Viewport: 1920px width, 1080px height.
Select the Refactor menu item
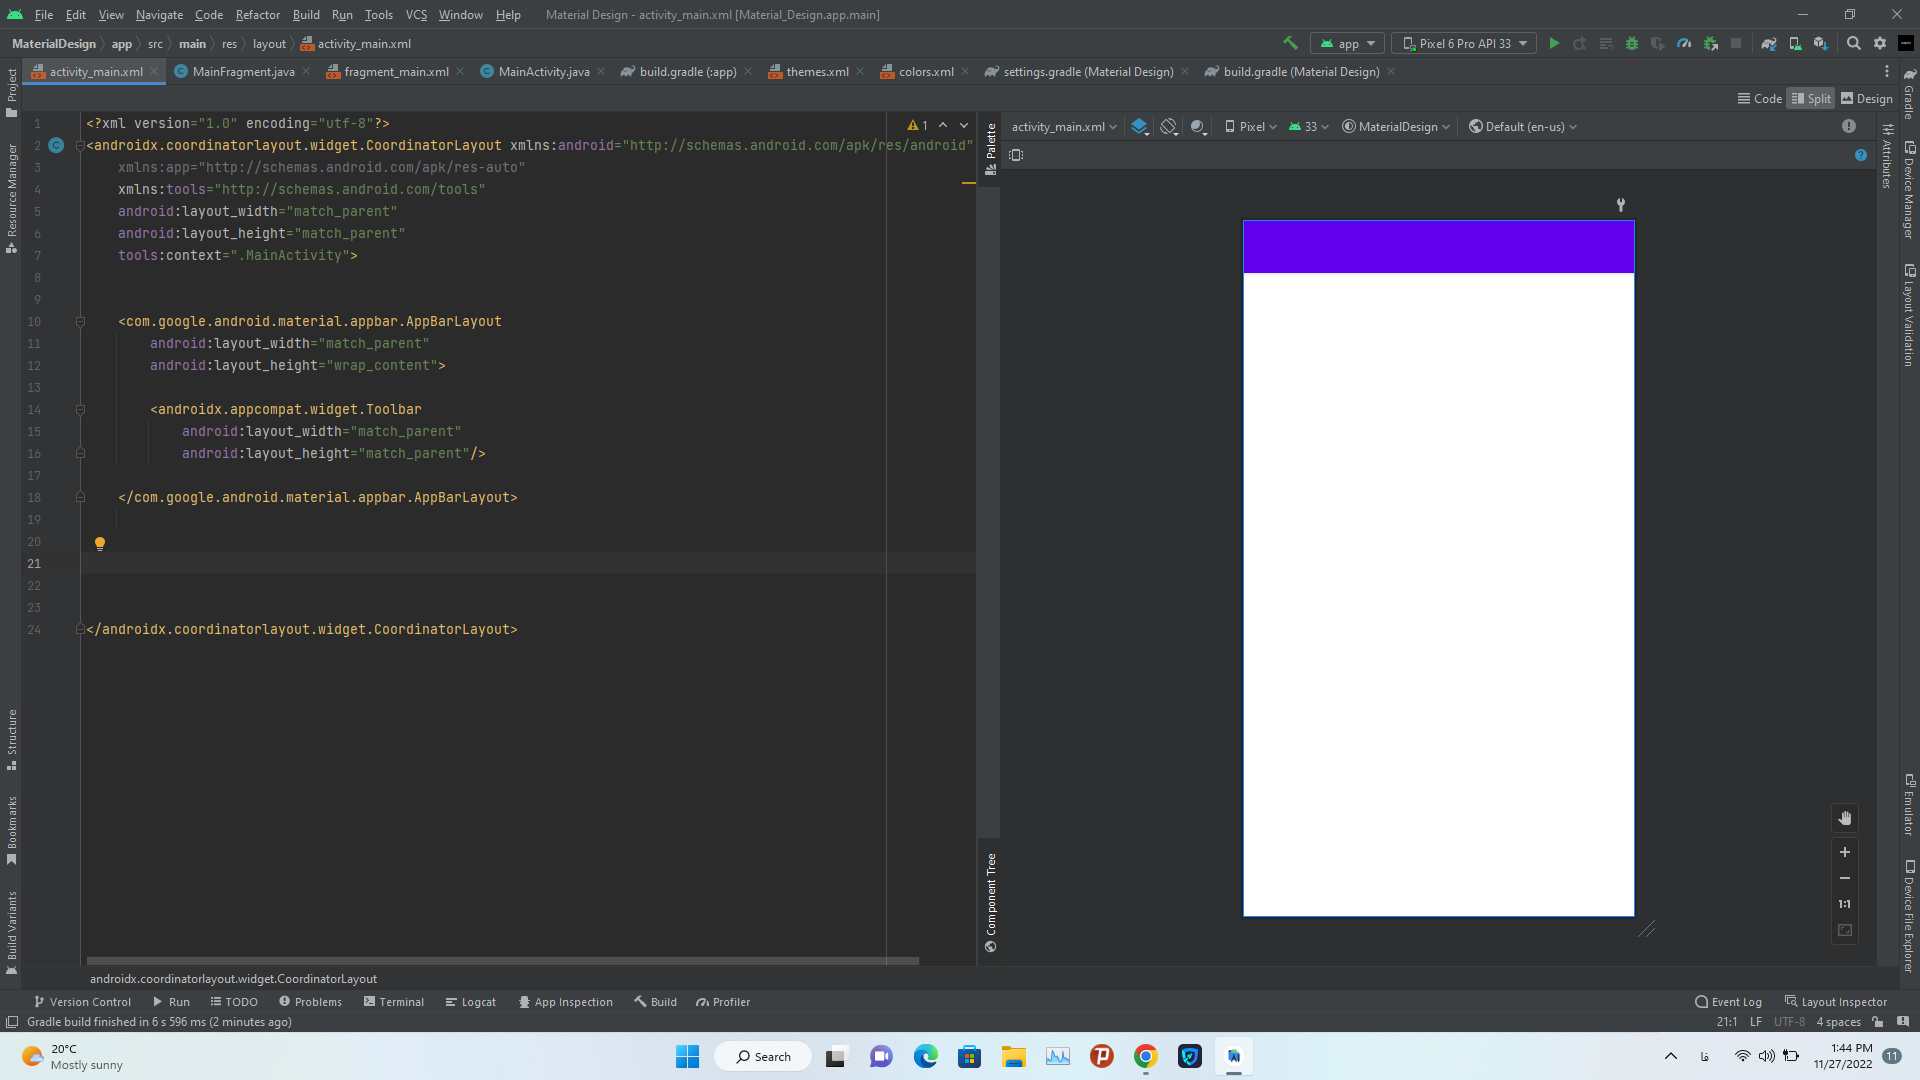258,15
